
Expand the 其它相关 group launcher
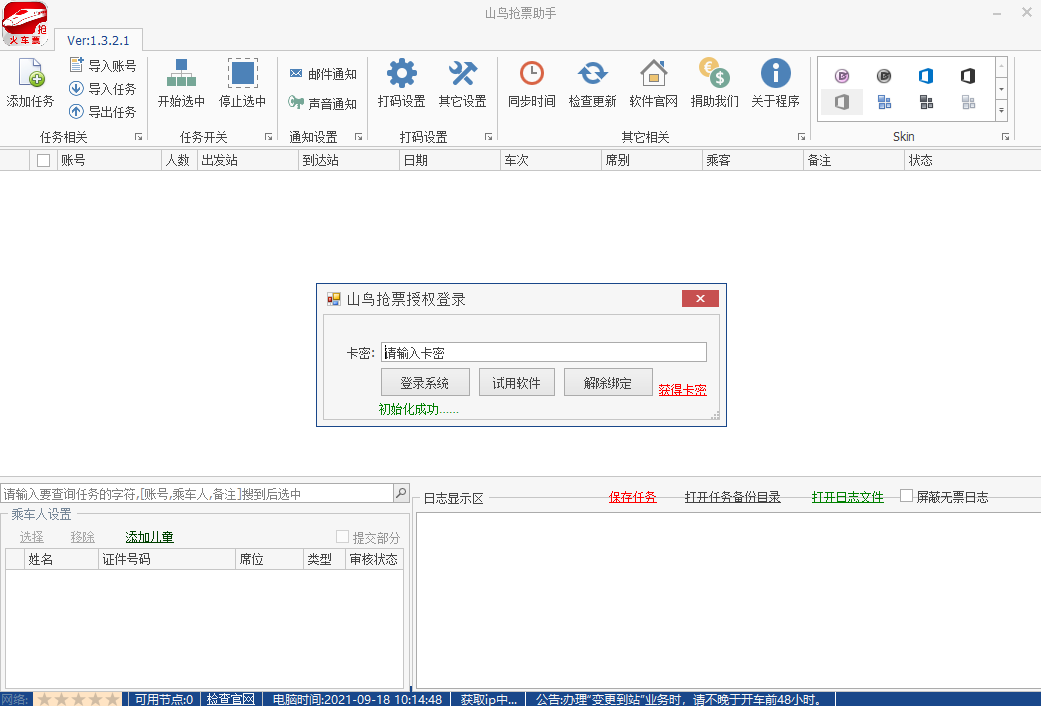coord(801,137)
